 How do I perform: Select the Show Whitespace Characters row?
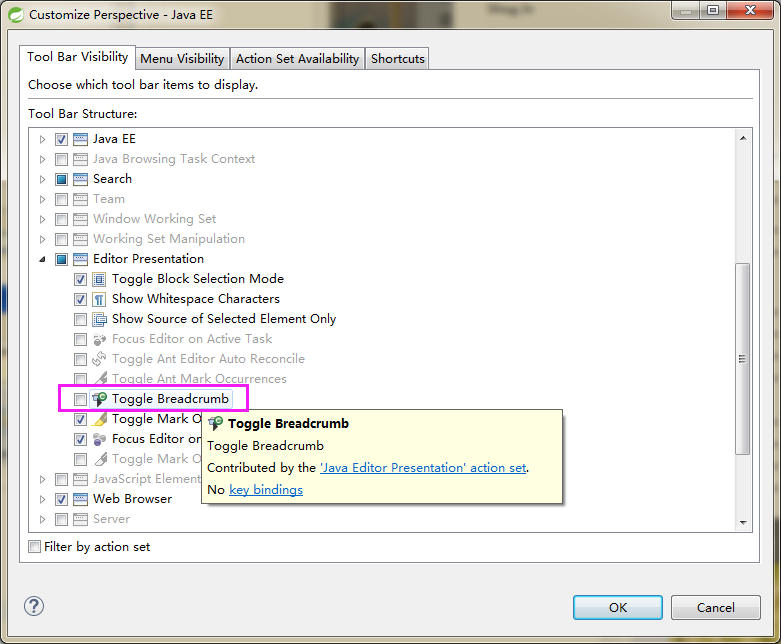coord(196,299)
